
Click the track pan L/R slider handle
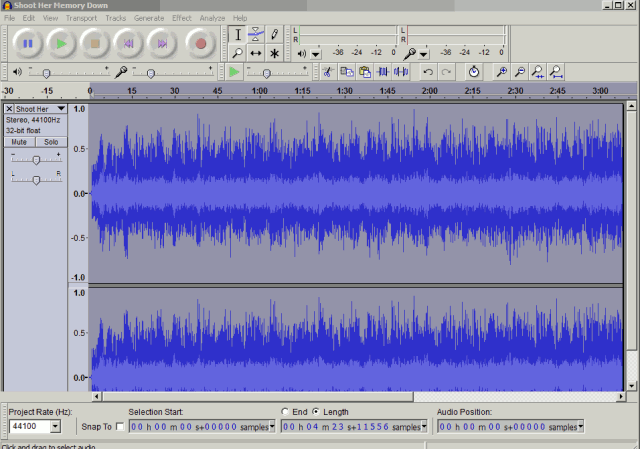coord(36,180)
